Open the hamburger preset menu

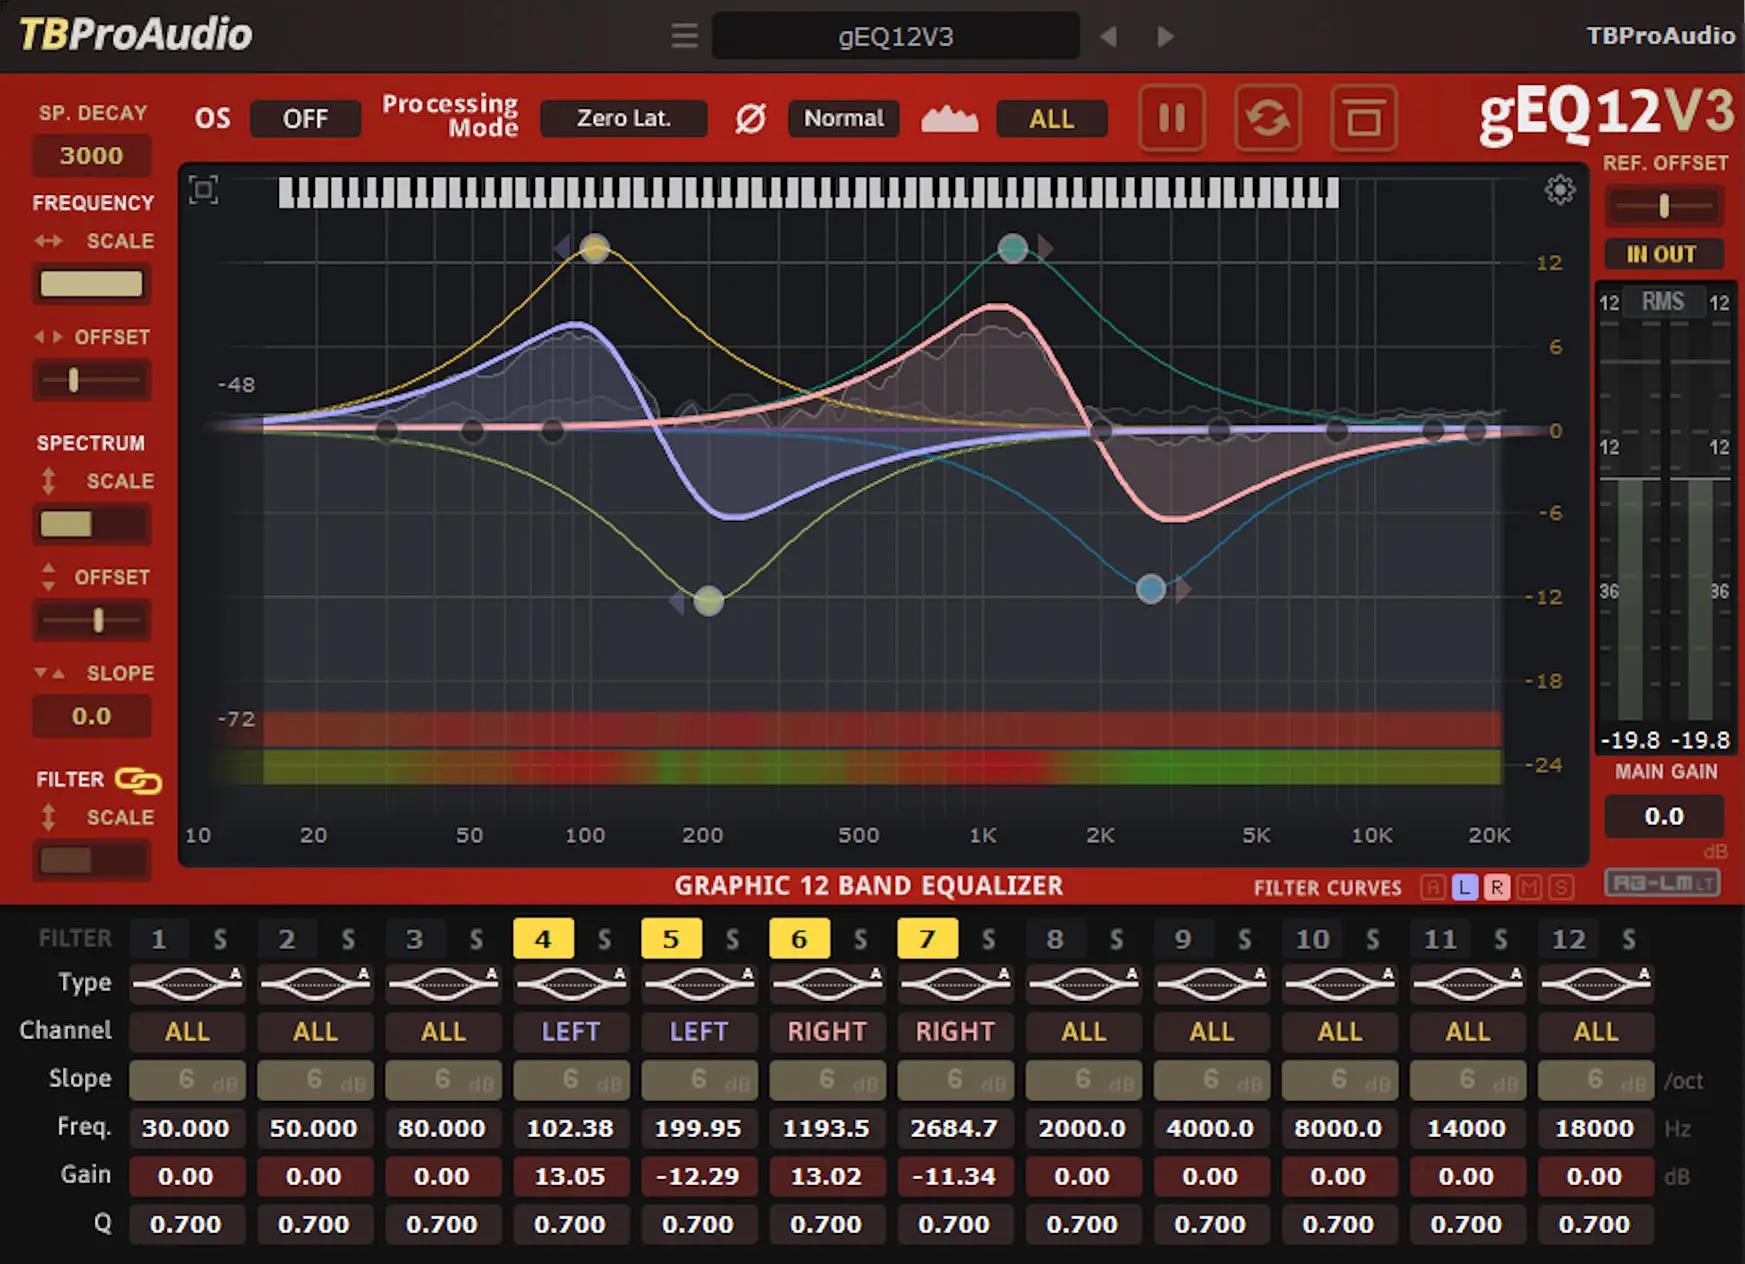click(x=684, y=37)
